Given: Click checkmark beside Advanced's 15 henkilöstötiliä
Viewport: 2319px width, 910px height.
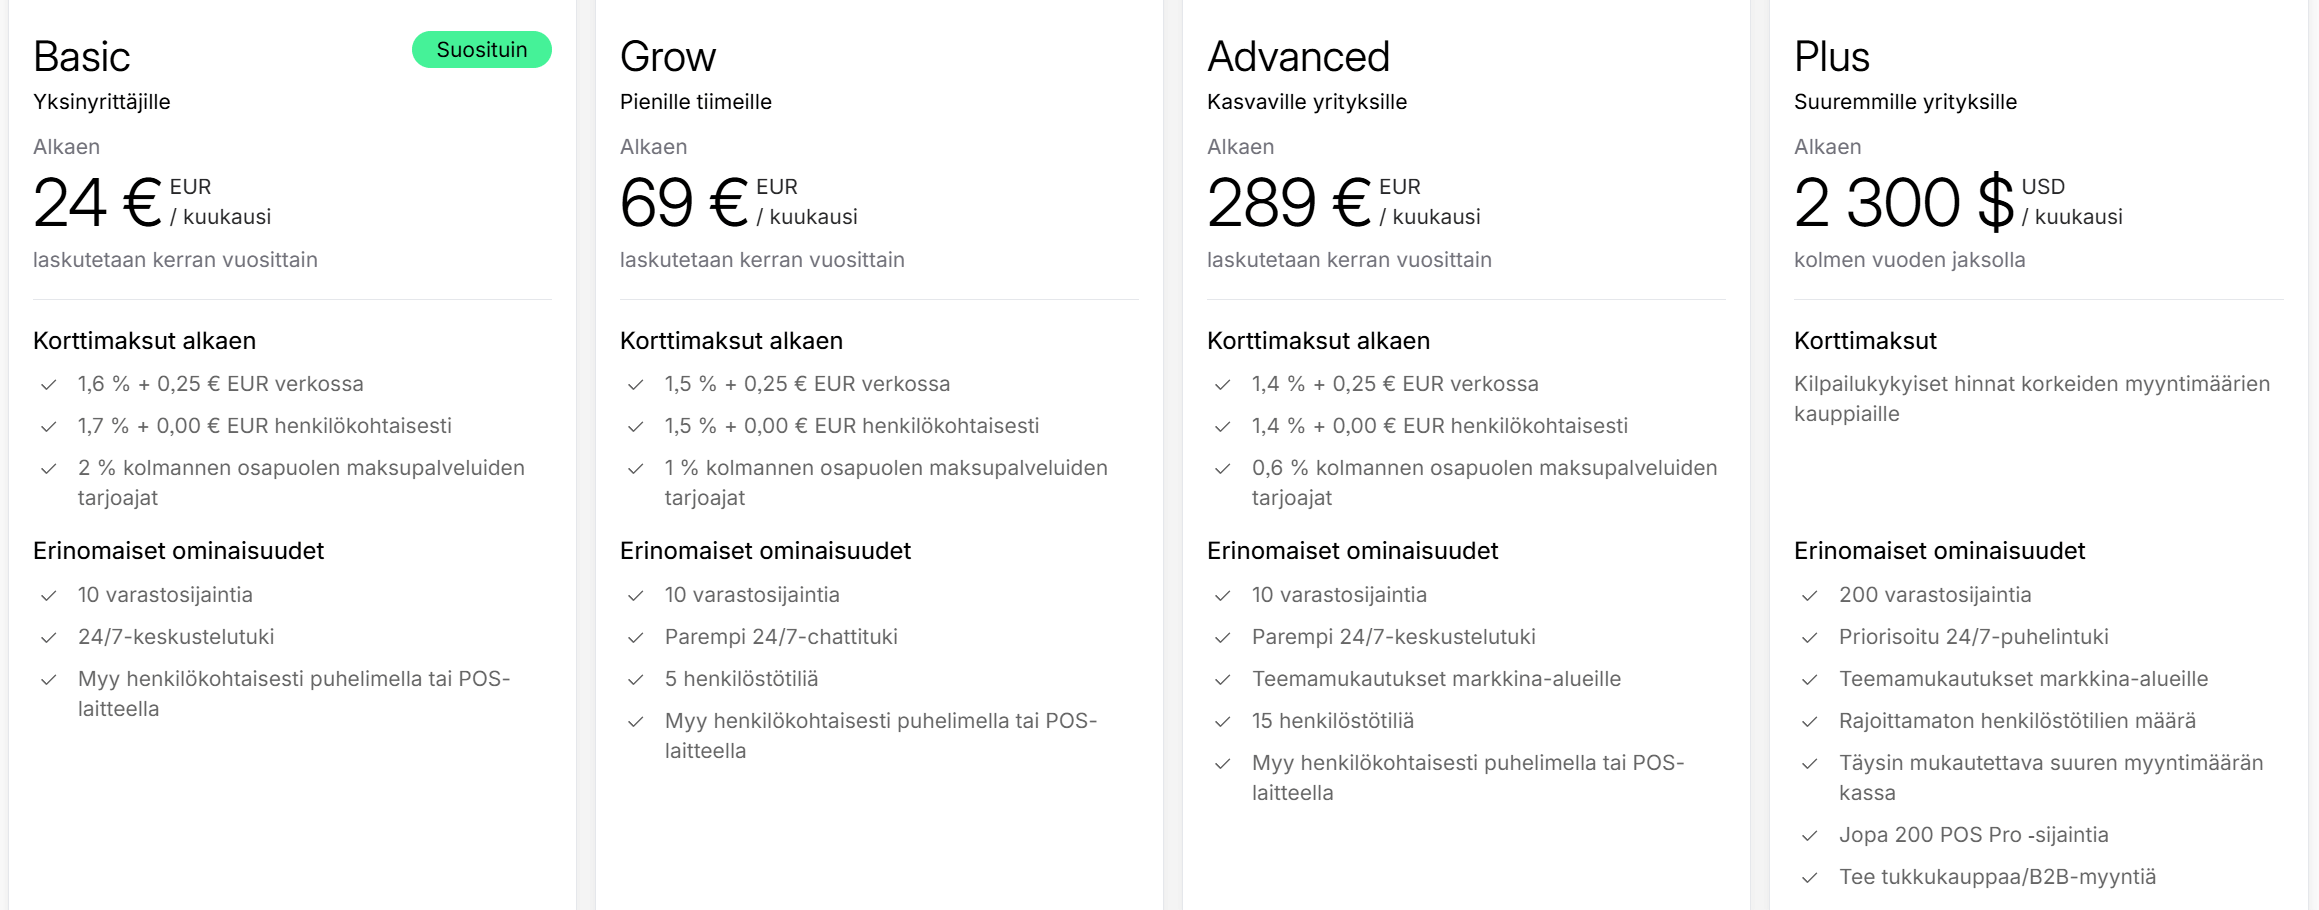Looking at the screenshot, I should coord(1222,722).
